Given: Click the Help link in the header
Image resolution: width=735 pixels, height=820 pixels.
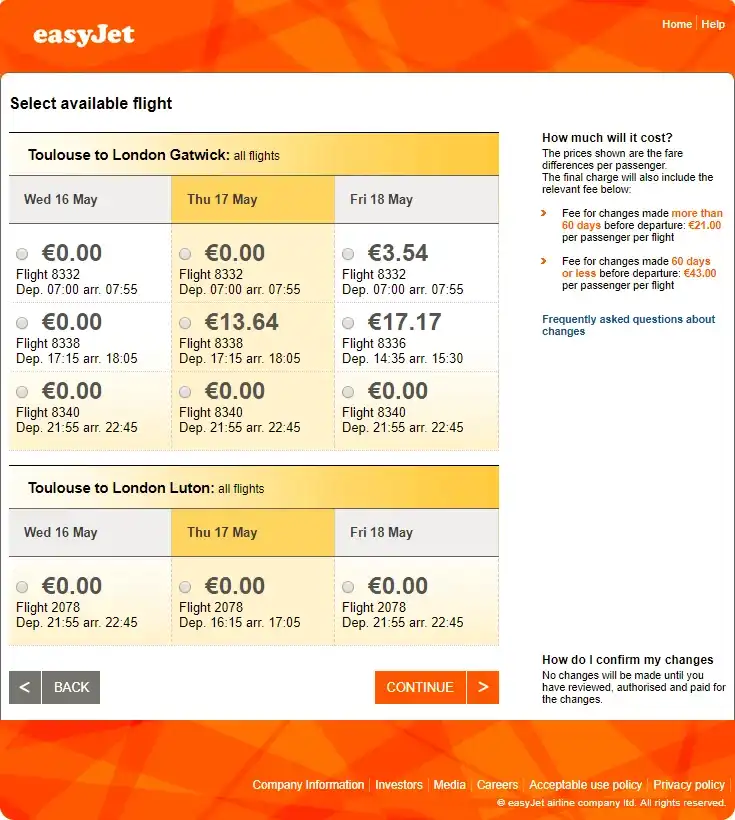Looking at the screenshot, I should tap(713, 24).
